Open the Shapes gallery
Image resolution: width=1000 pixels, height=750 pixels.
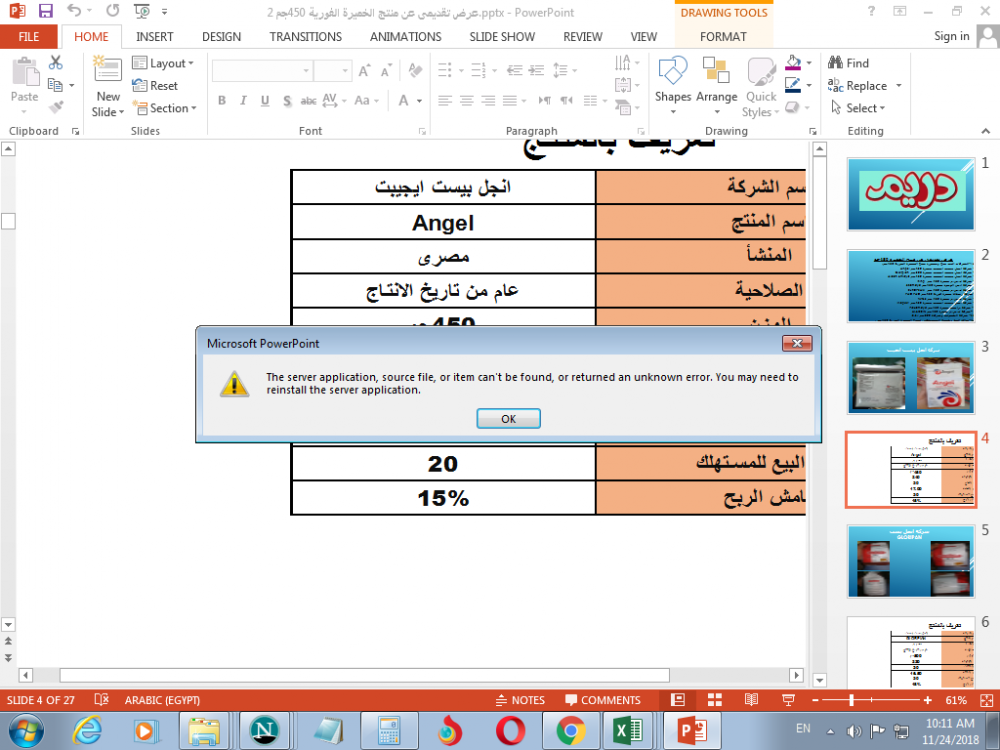673,85
